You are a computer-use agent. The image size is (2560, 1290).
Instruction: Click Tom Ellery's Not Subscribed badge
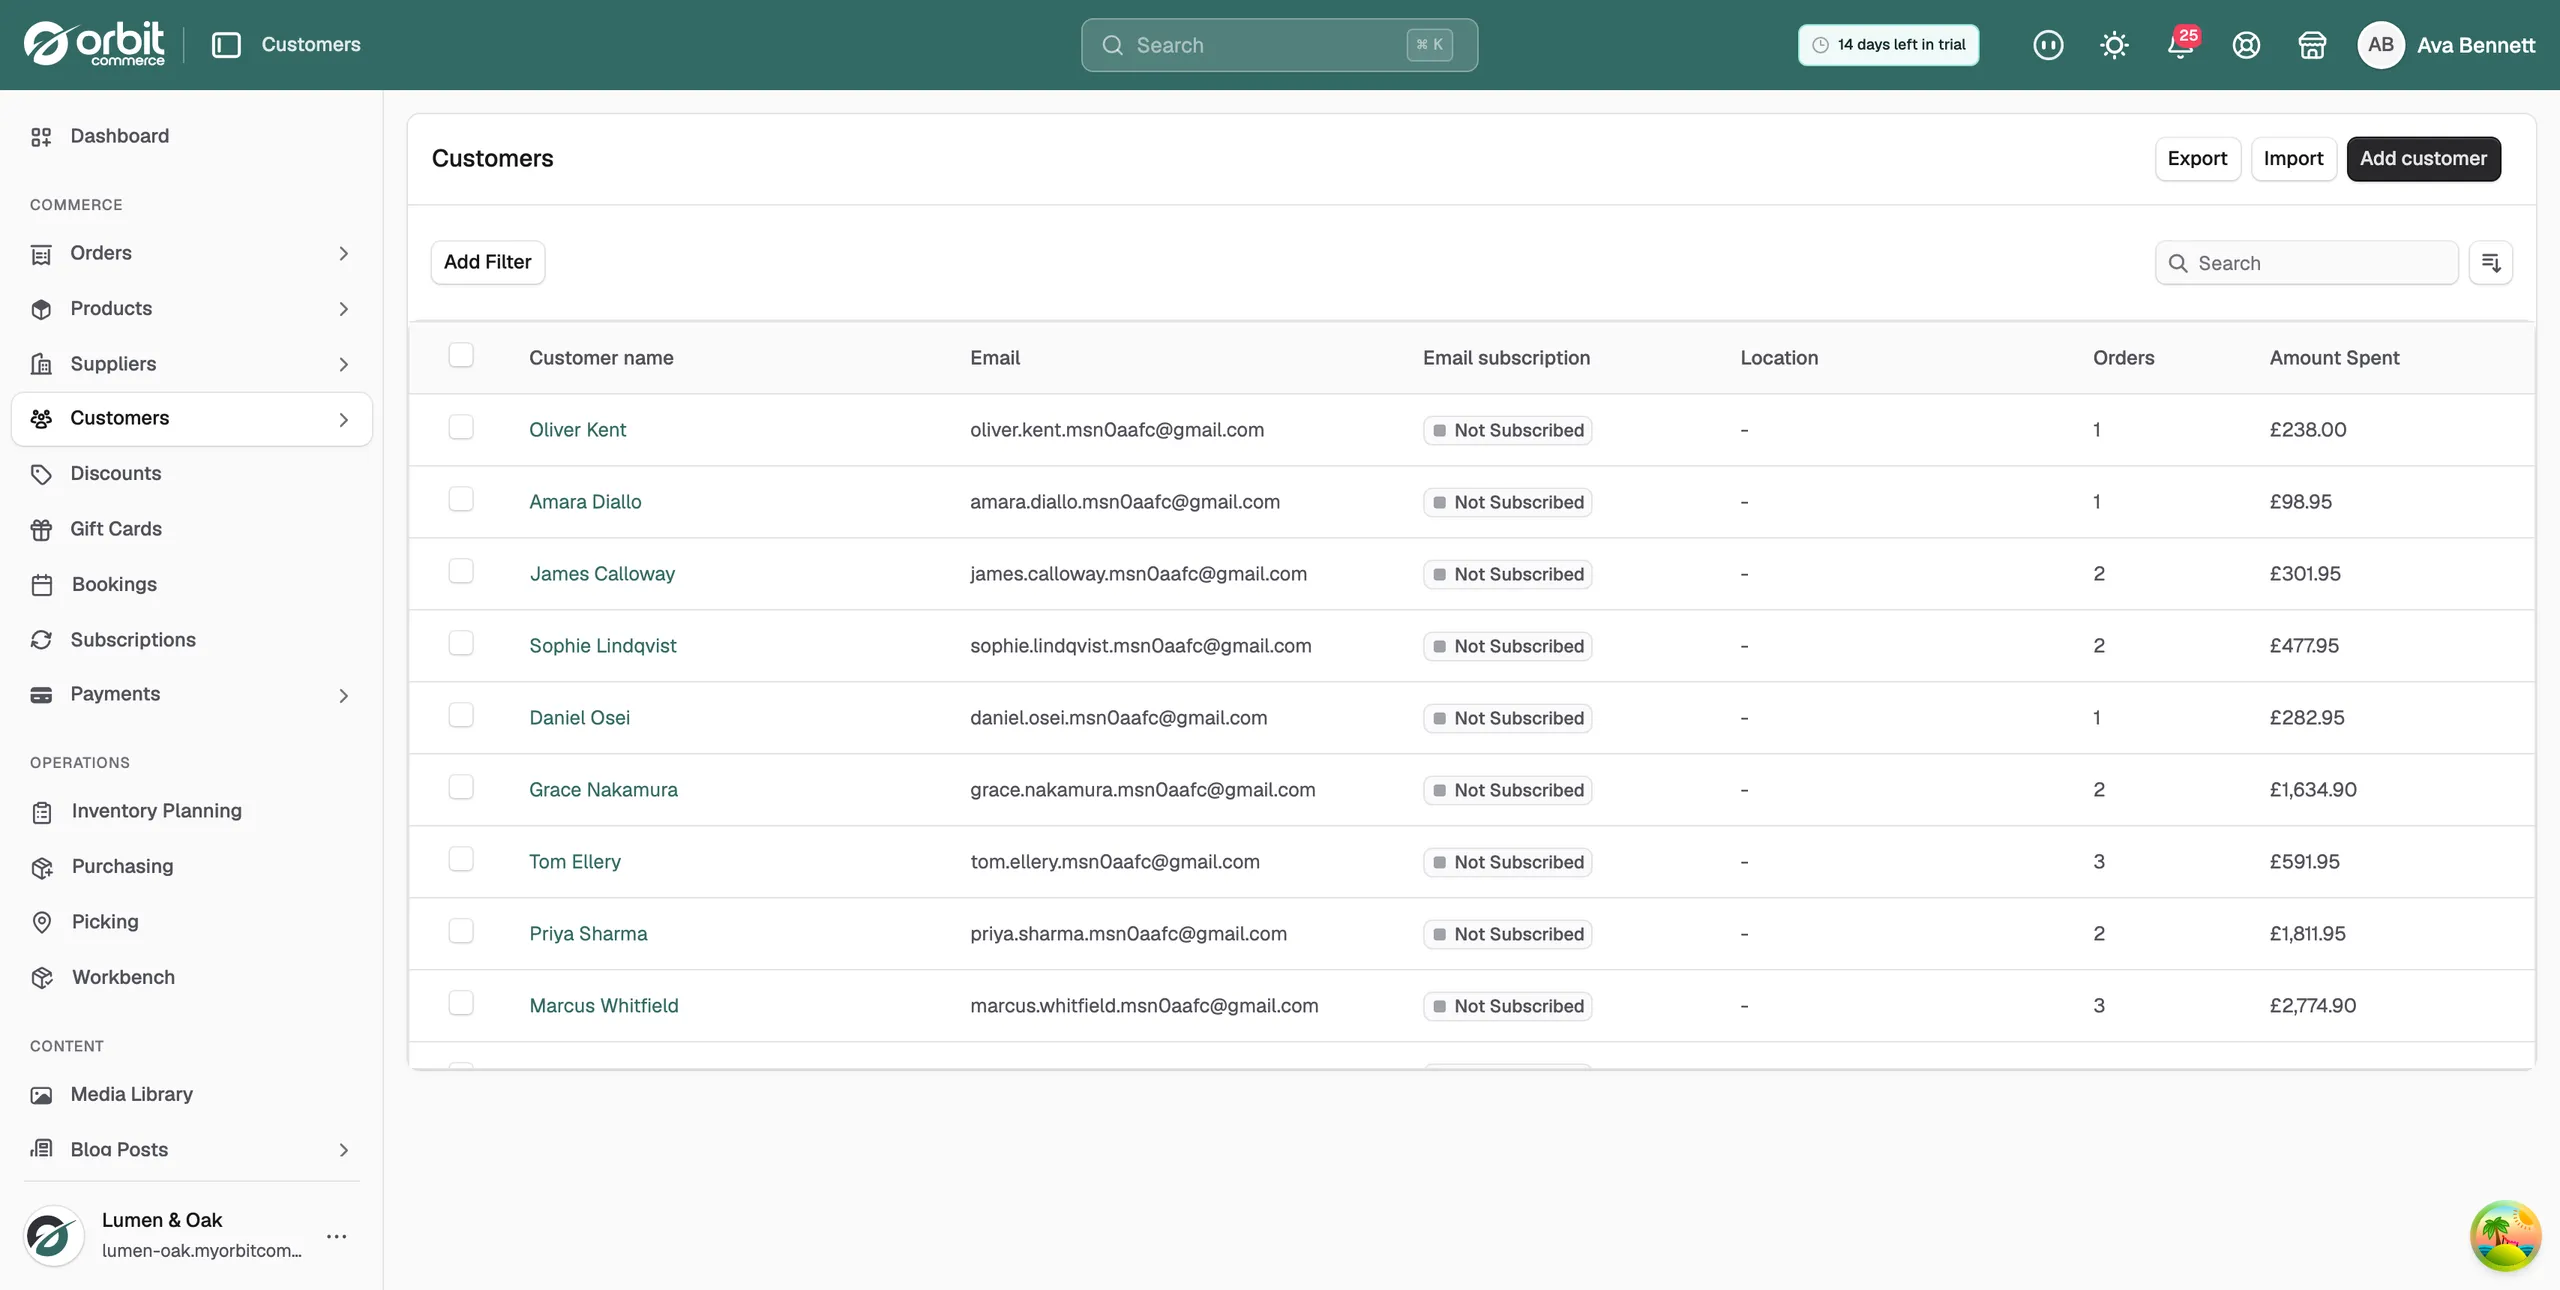(1507, 862)
